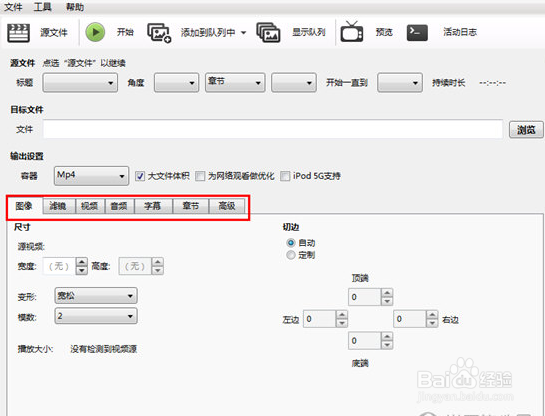Click the clapperboard Source icon
The image size is (545, 416).
18,33
